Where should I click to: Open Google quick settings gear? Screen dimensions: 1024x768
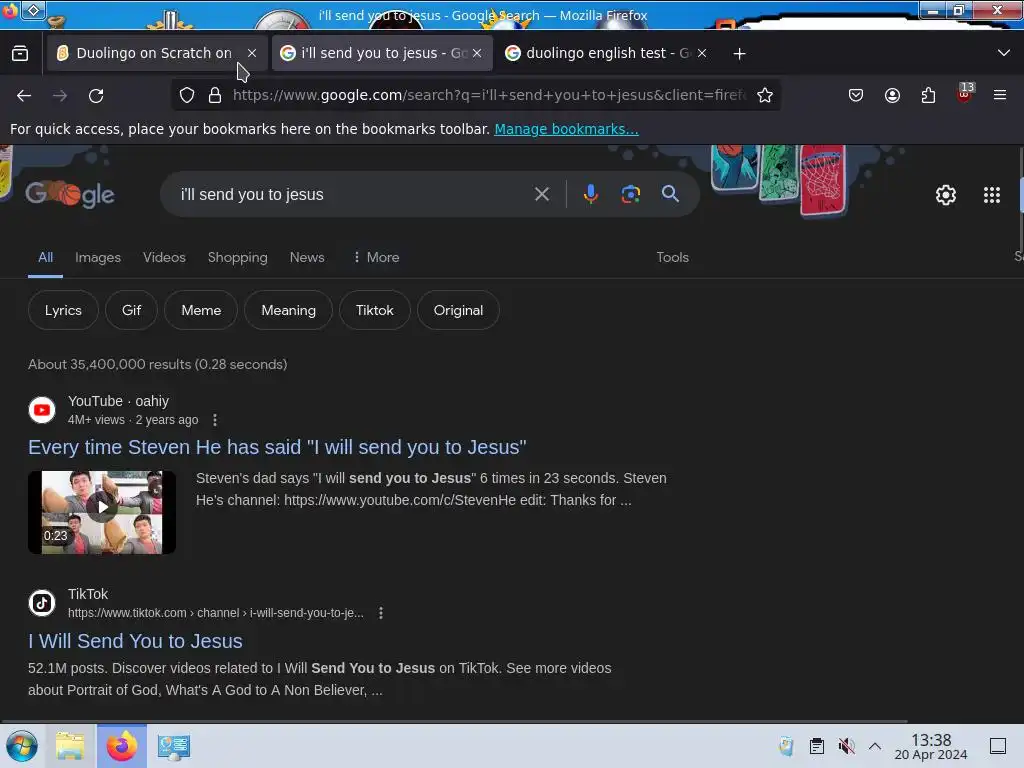946,195
